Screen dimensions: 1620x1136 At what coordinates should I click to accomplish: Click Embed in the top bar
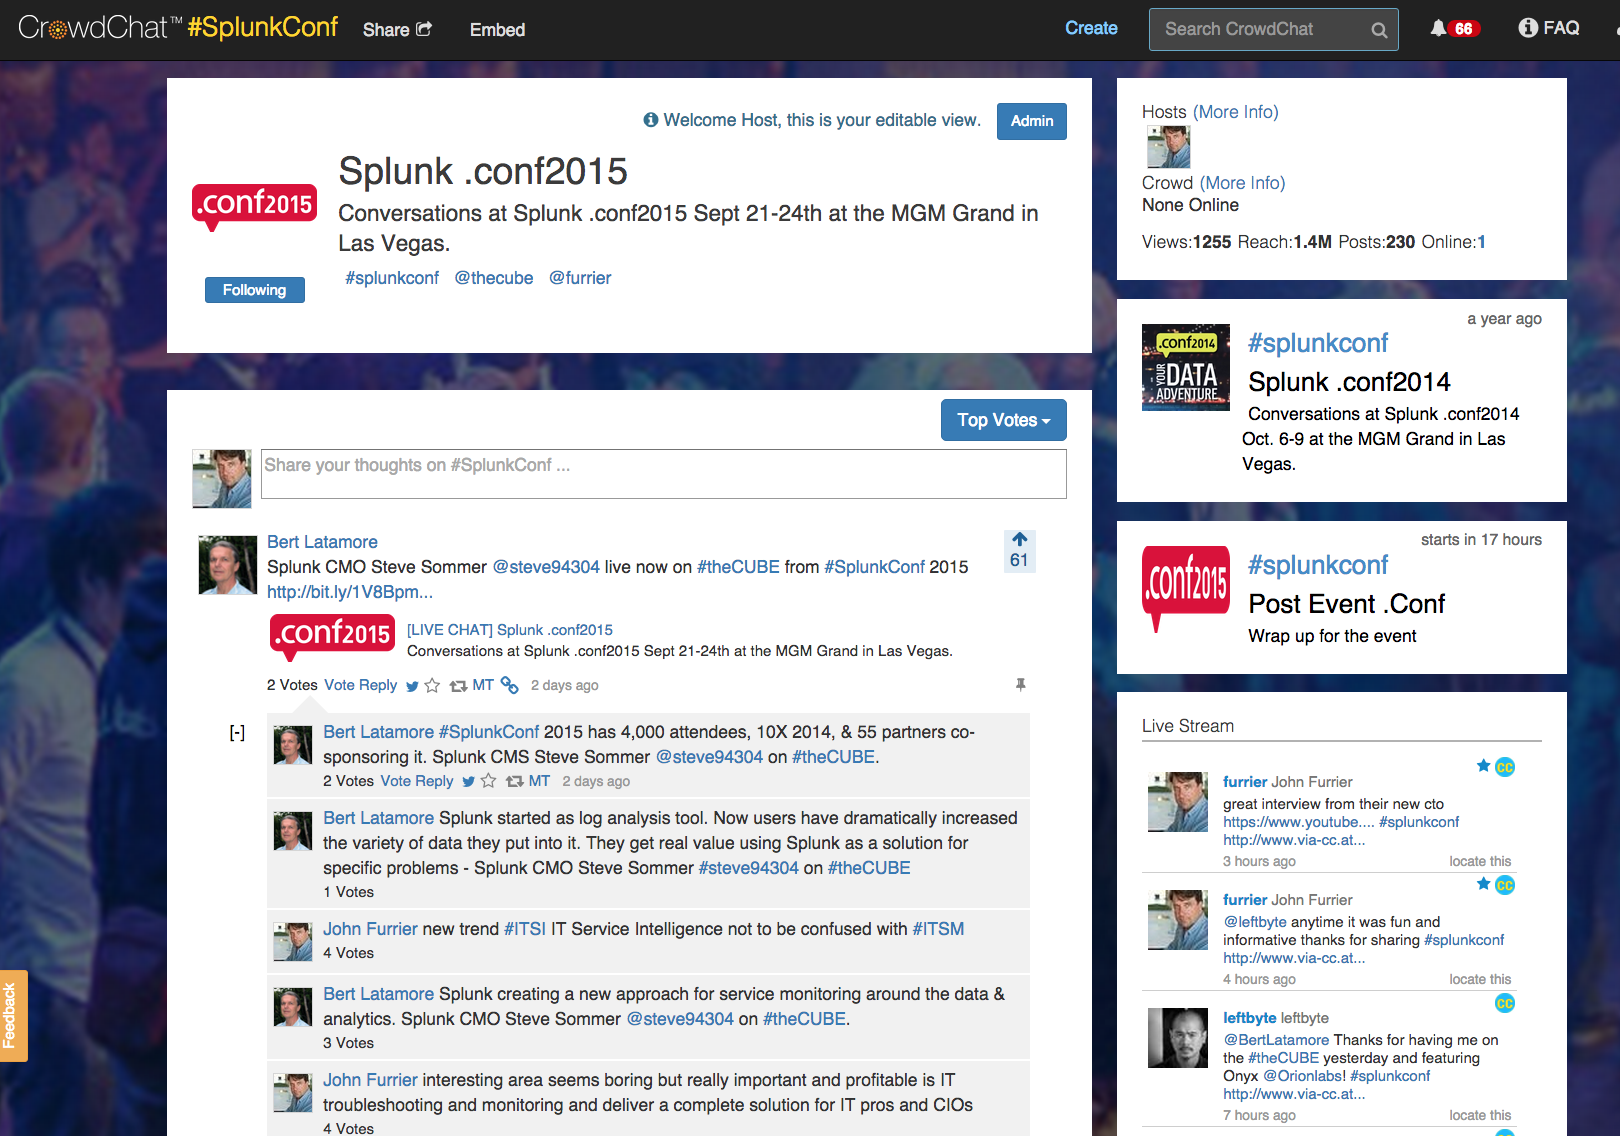tap(498, 30)
